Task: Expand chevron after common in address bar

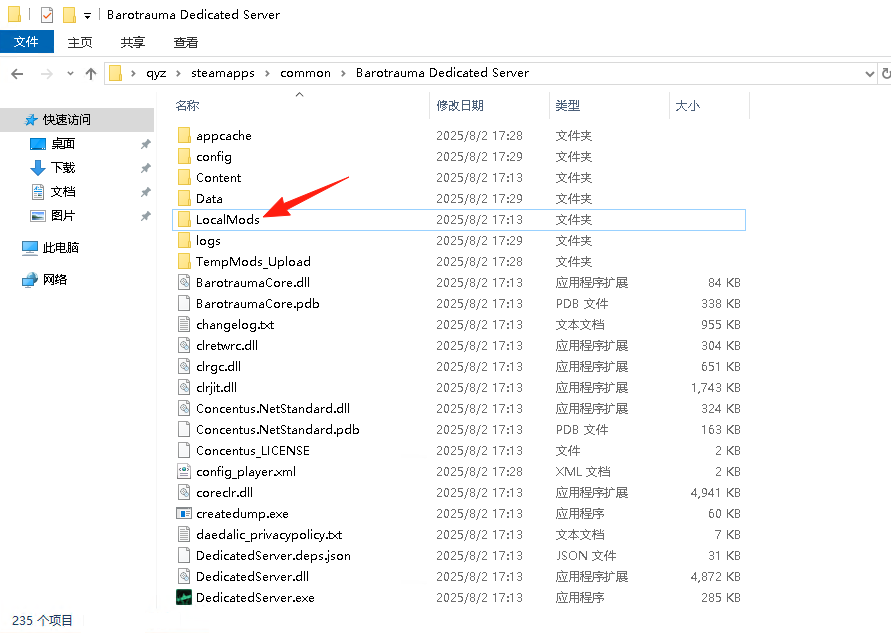Action: coord(343,73)
